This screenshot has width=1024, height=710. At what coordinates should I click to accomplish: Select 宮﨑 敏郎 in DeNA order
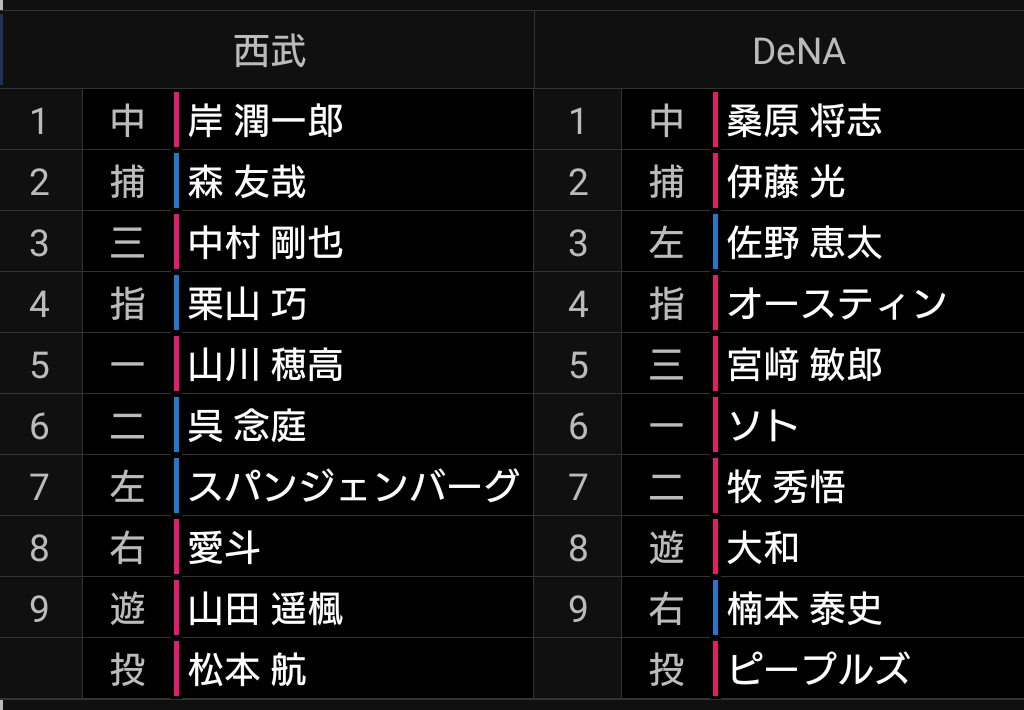tap(805, 365)
